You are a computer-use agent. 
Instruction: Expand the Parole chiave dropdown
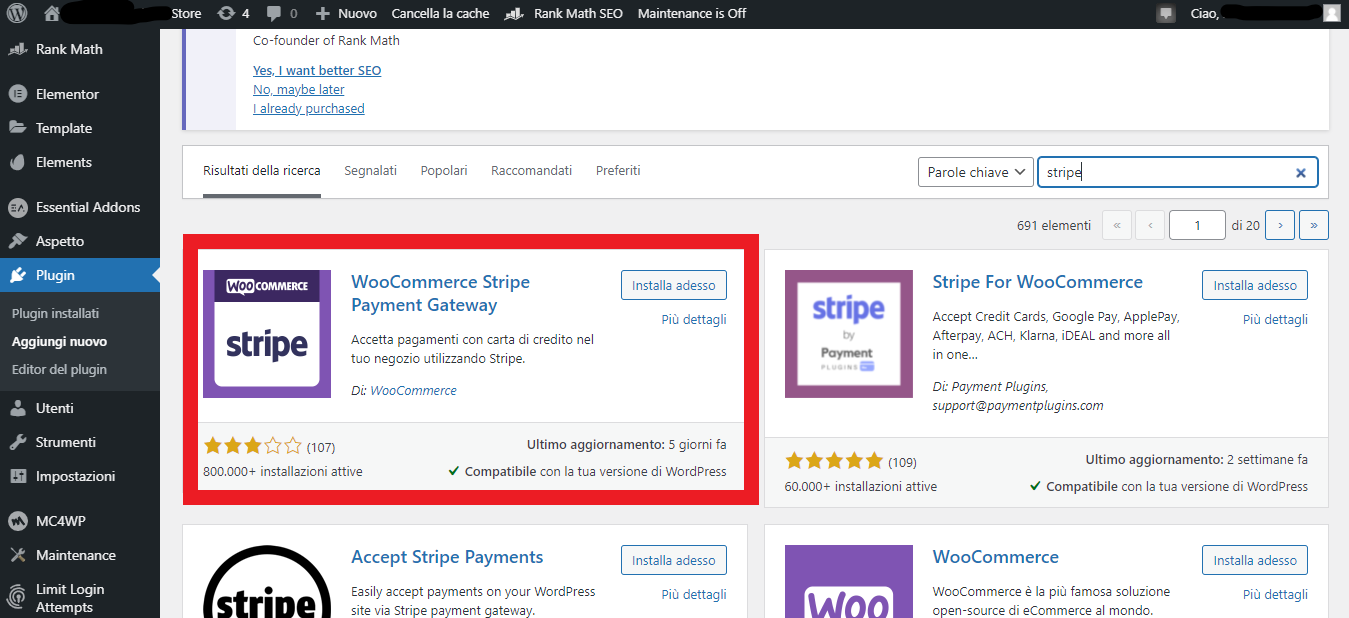975,172
